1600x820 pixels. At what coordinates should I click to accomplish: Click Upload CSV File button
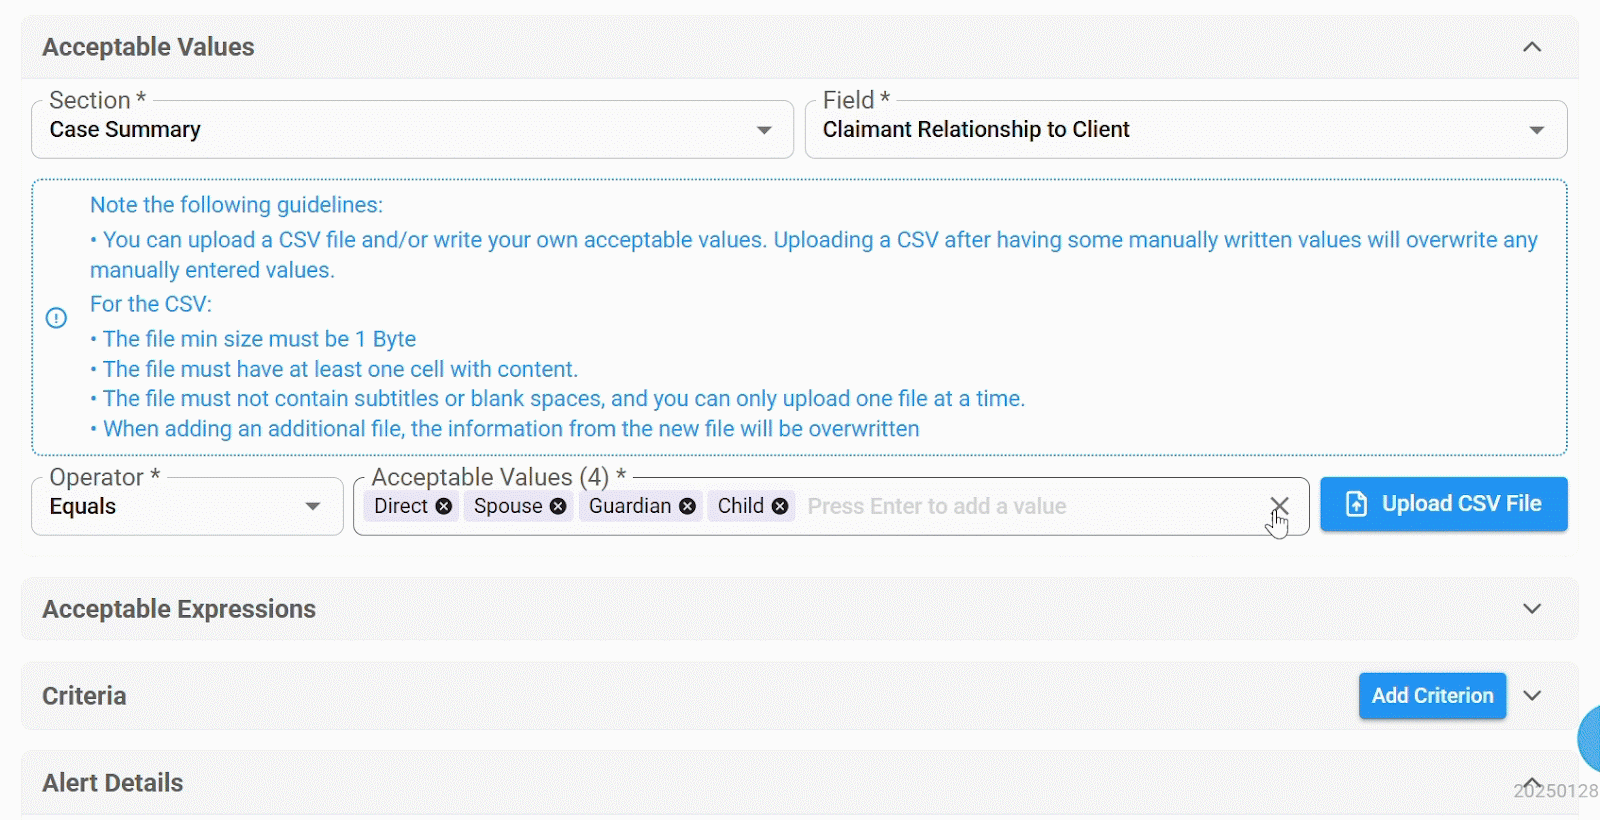click(1444, 504)
